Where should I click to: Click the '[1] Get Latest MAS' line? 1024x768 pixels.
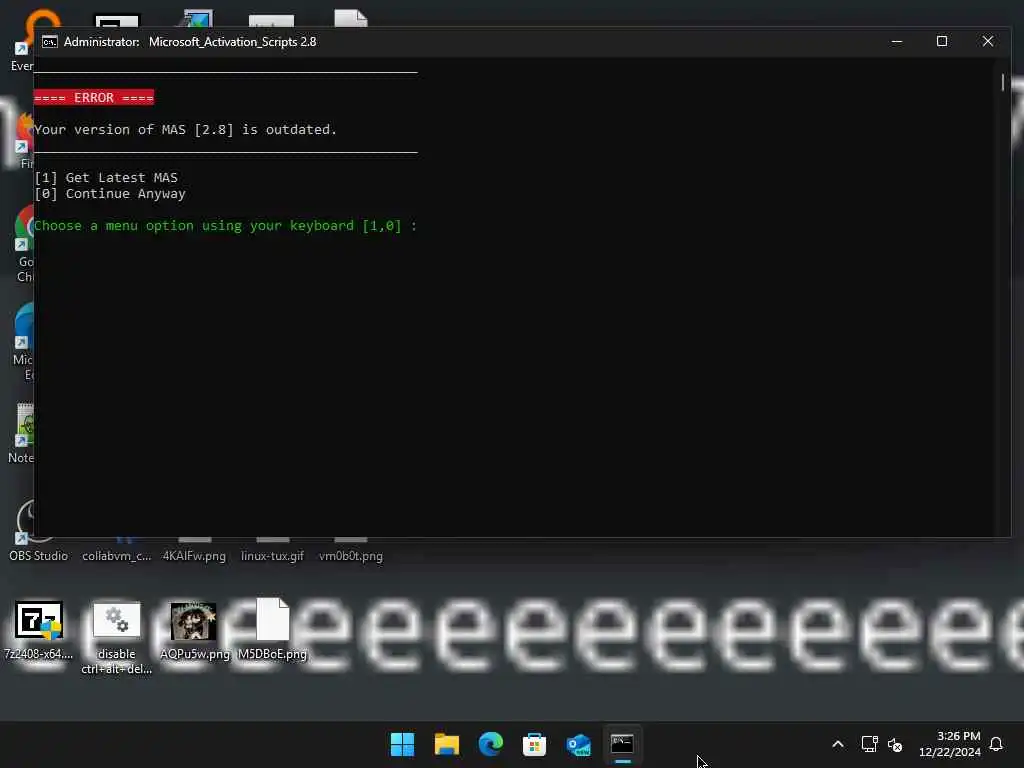(106, 178)
